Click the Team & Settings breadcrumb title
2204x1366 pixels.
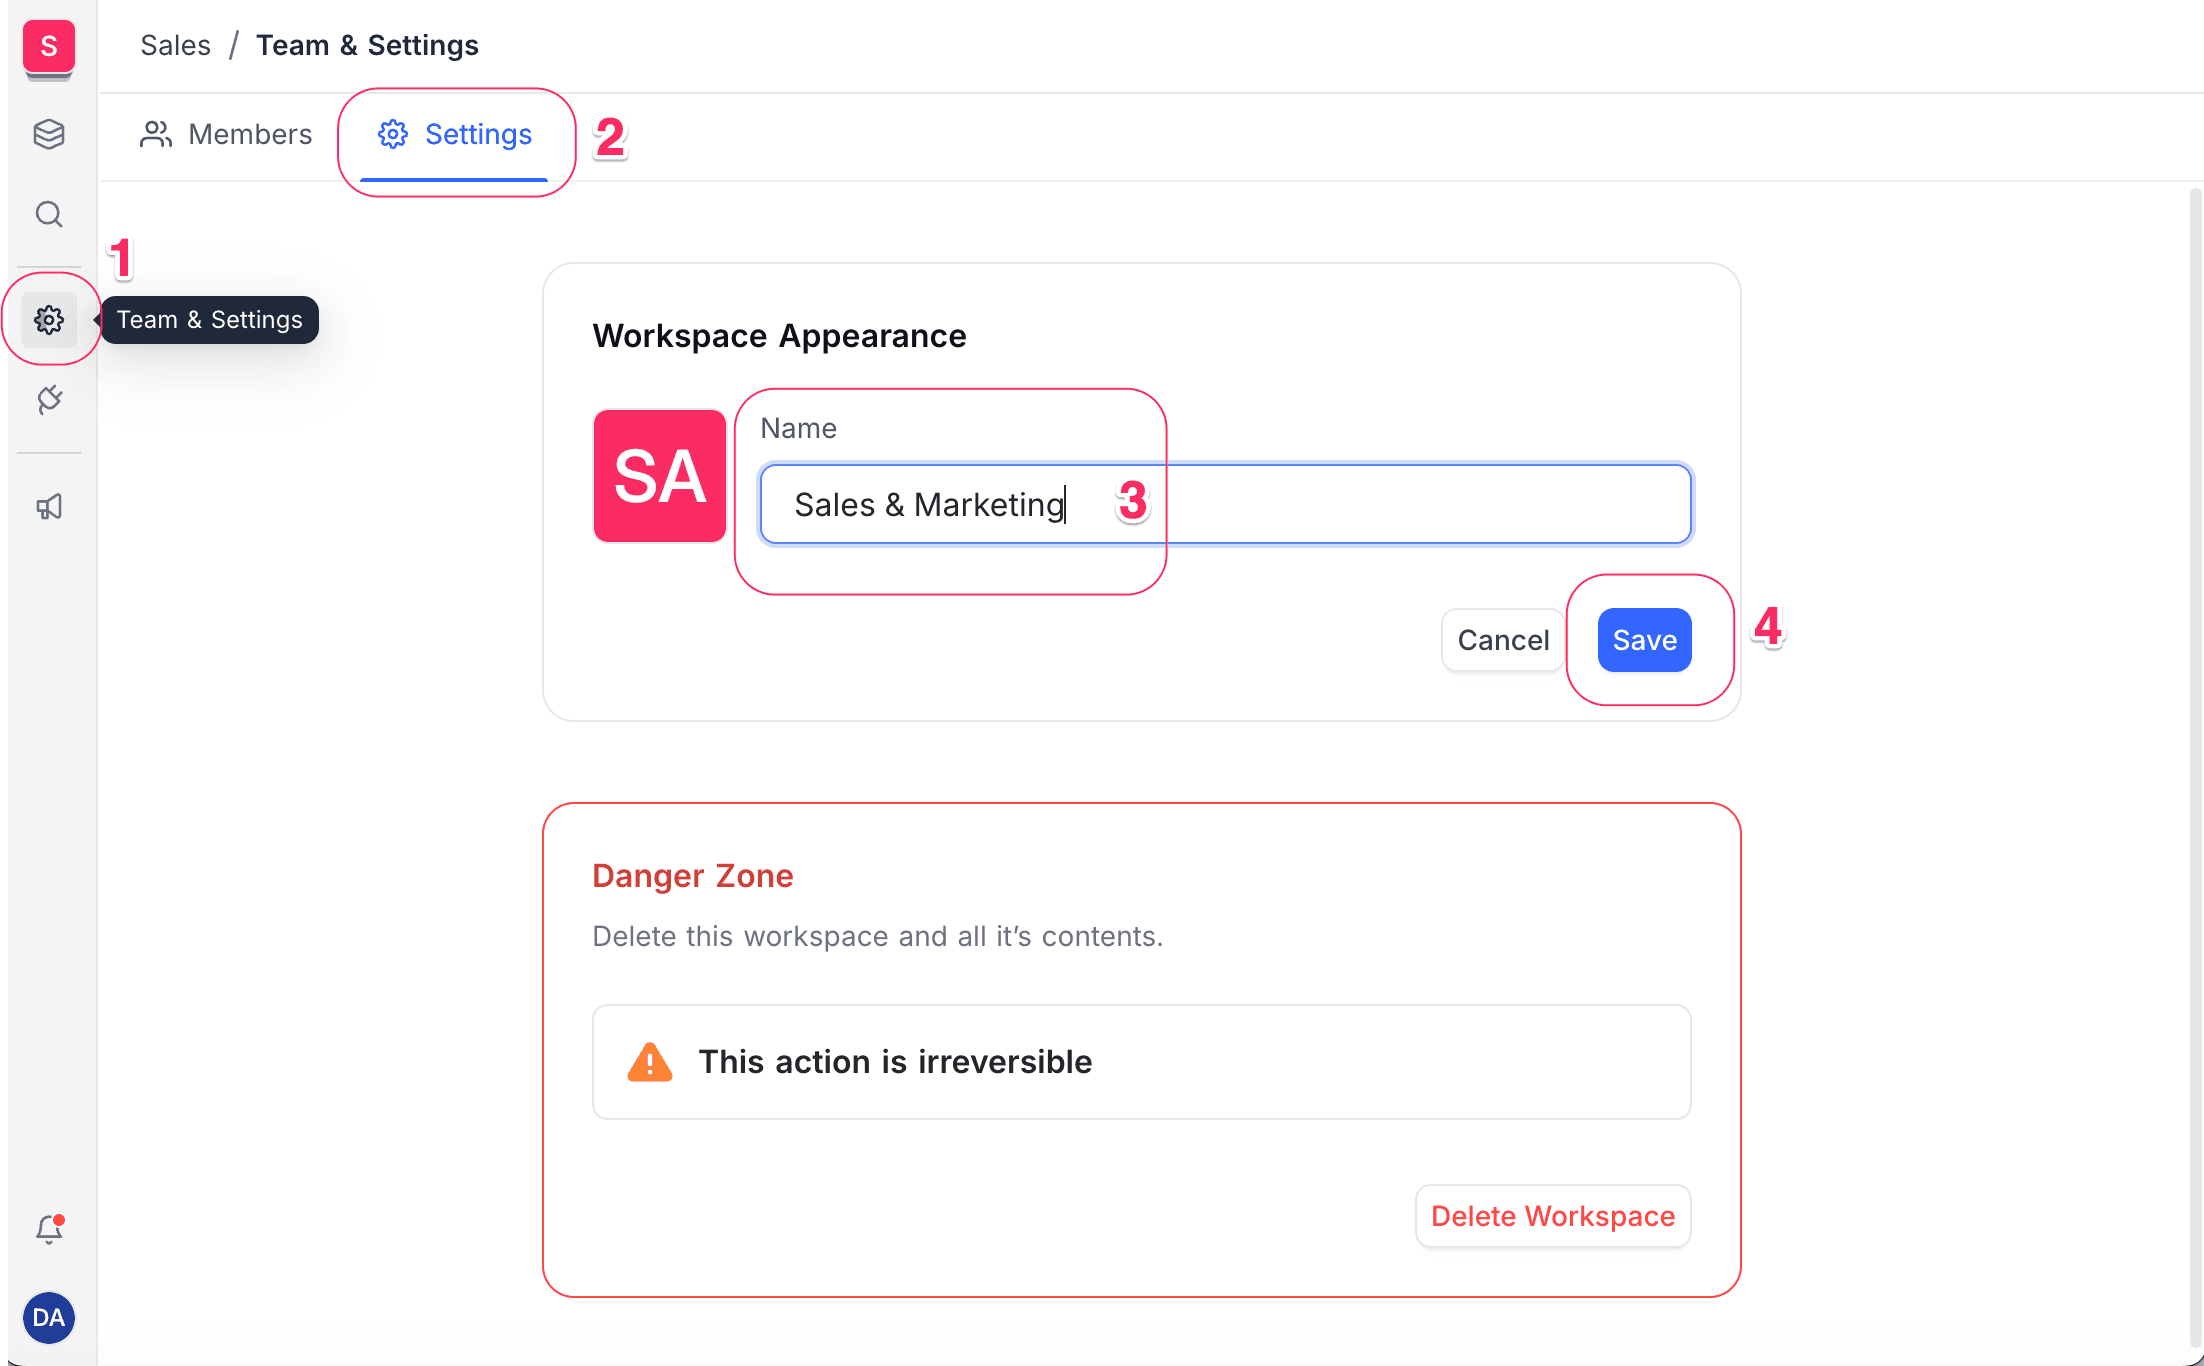coord(367,45)
